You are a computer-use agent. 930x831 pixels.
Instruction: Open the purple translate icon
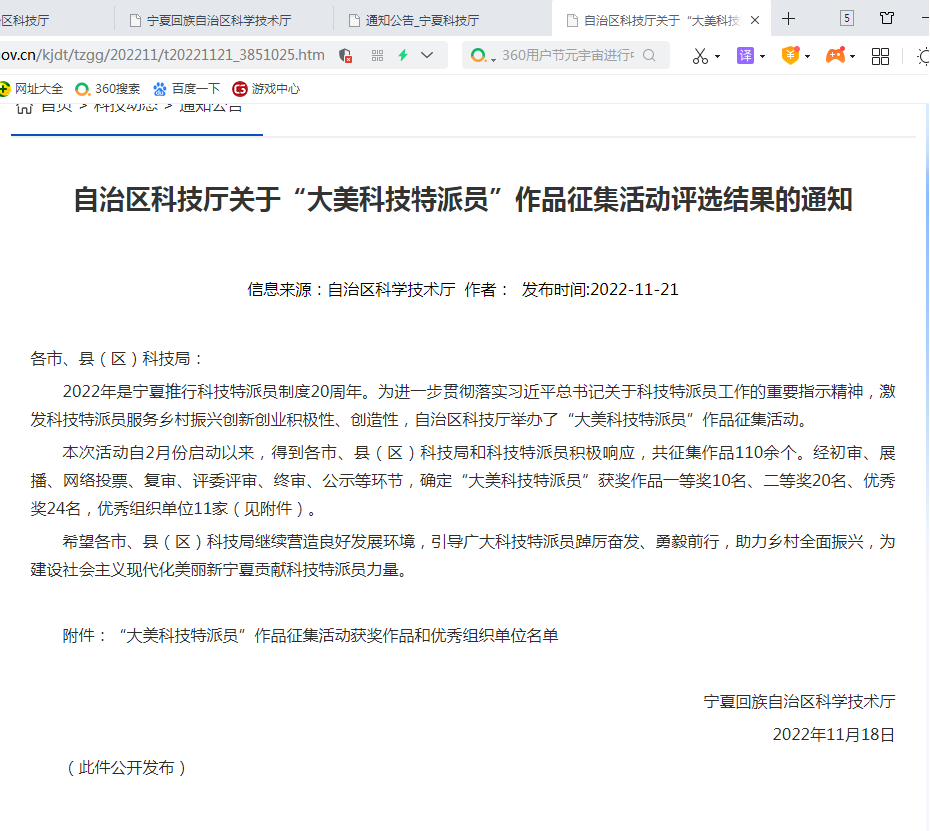(745, 56)
